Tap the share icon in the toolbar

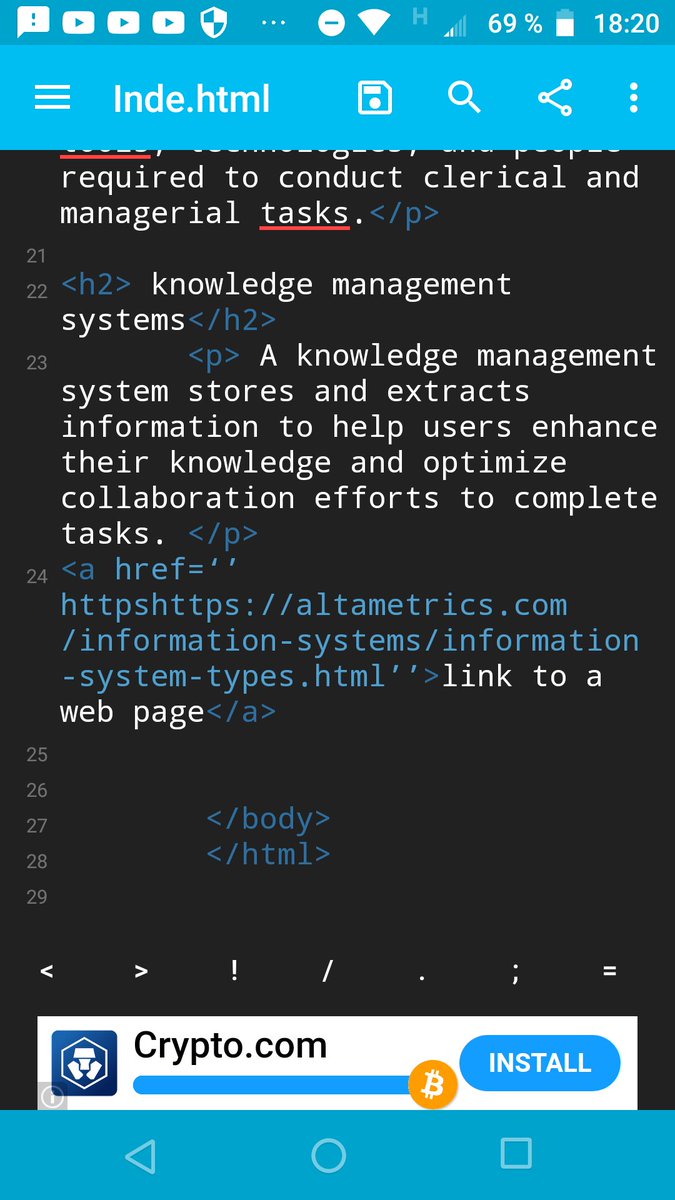[x=554, y=97]
